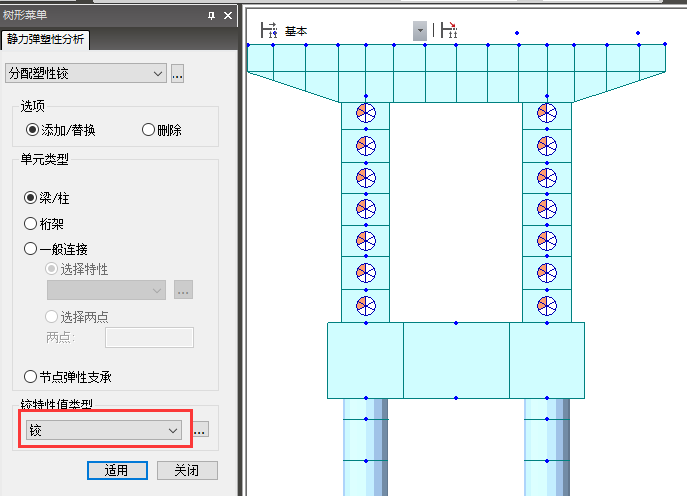Switch to 静力弹塑性分析 tab
This screenshot has height=496, width=687.
pos(47,40)
